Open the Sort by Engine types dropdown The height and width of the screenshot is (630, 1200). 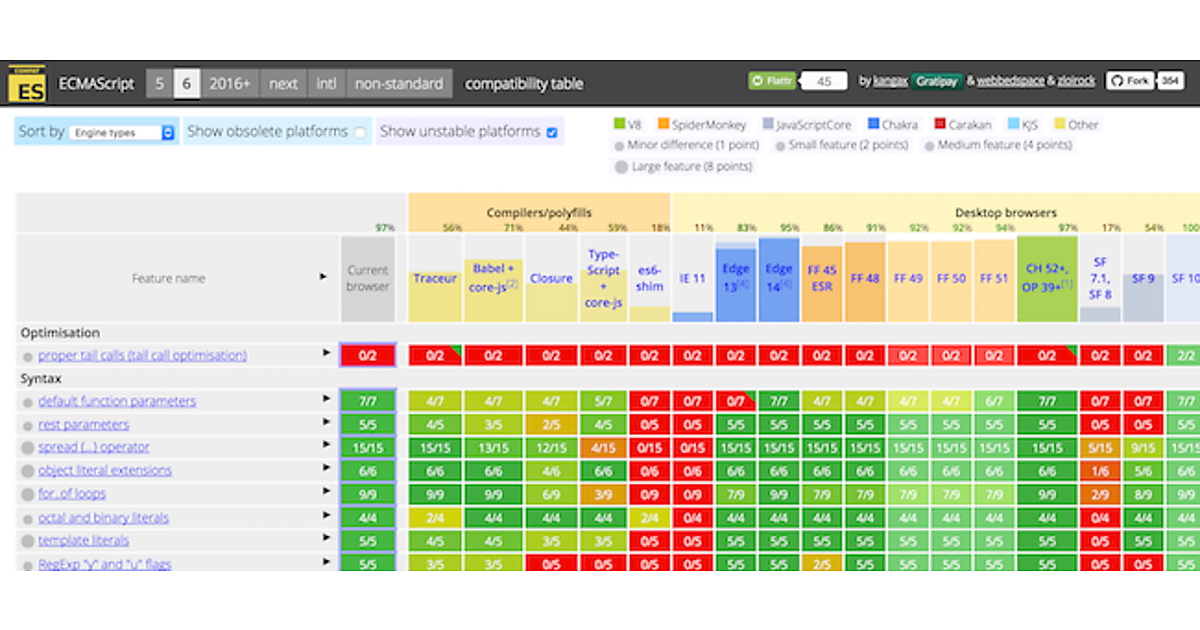pos(122,132)
